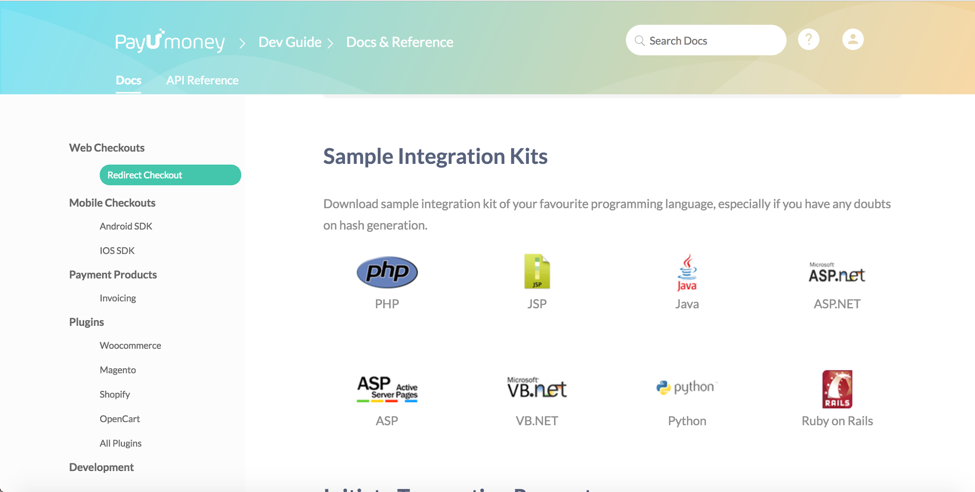The width and height of the screenshot is (975, 492).
Task: Click the Python label text
Action: click(x=687, y=421)
